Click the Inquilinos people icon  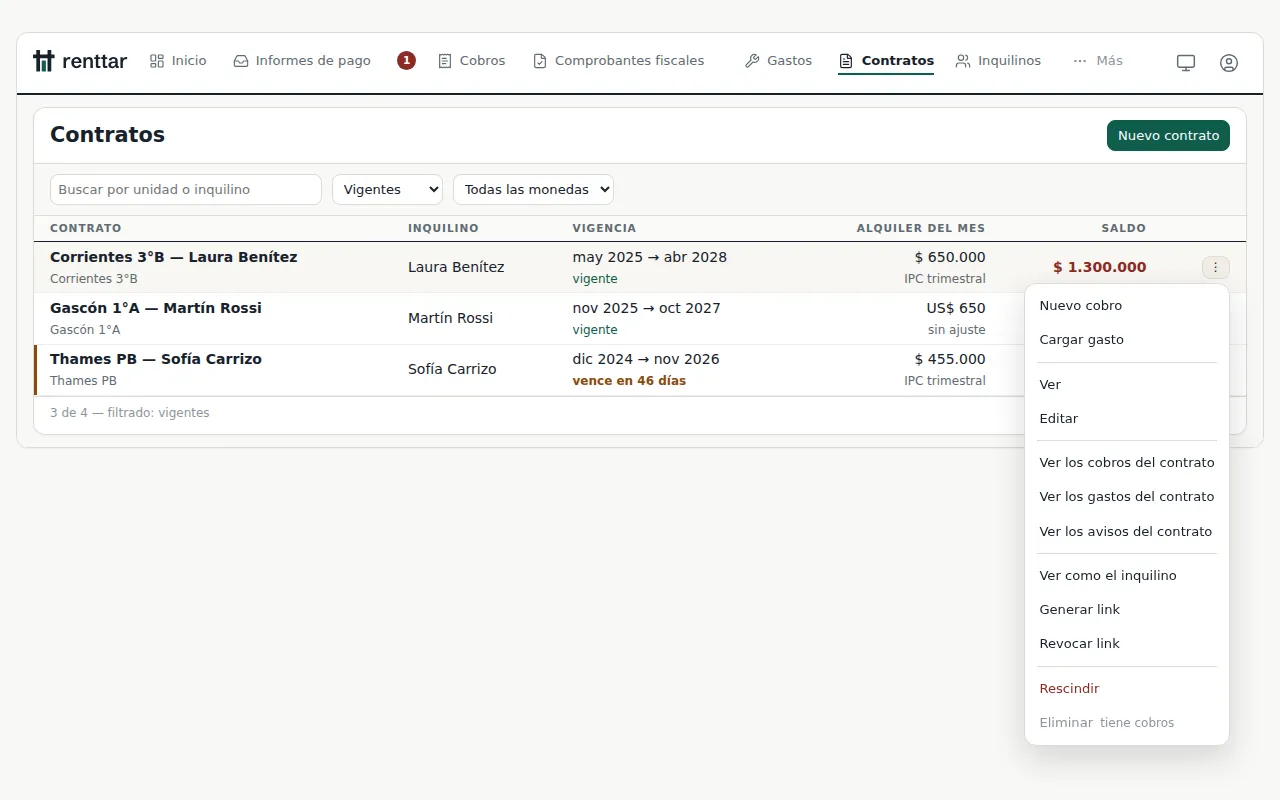click(x=963, y=61)
